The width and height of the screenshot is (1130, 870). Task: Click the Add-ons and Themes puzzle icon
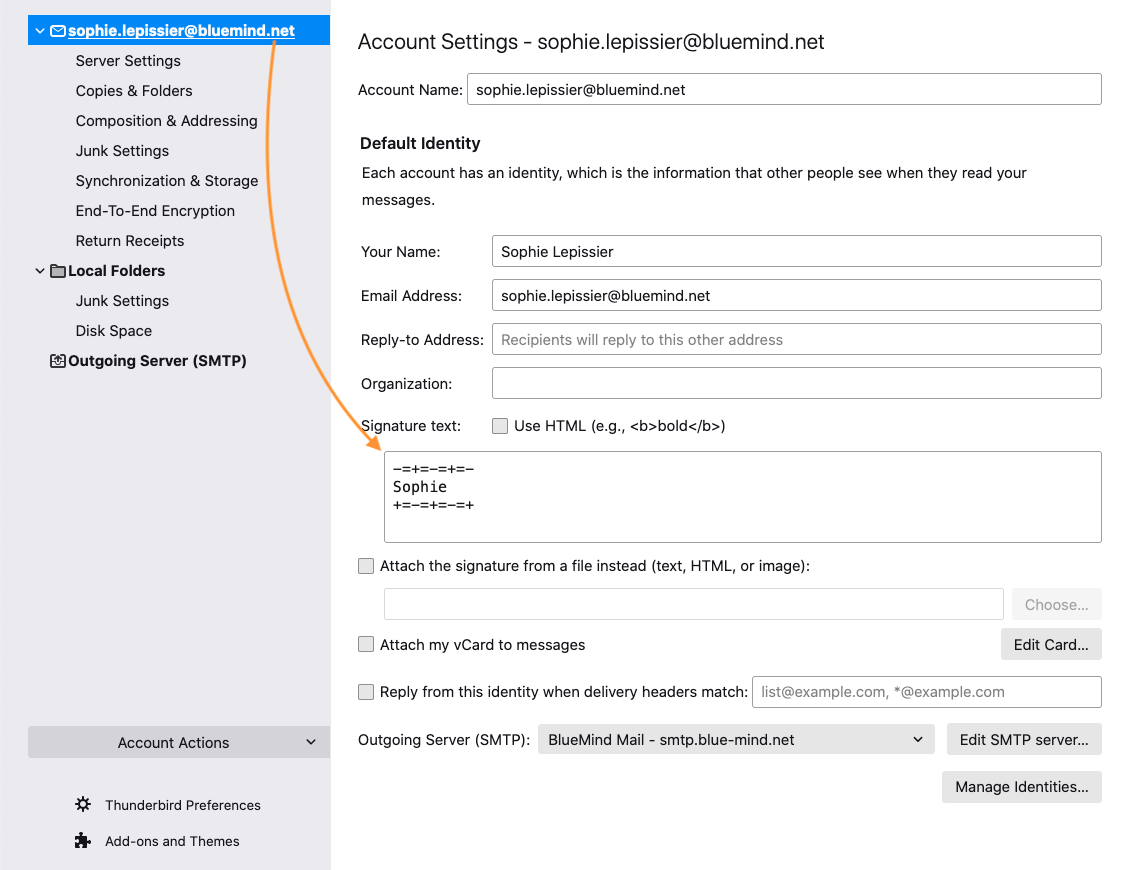click(83, 840)
